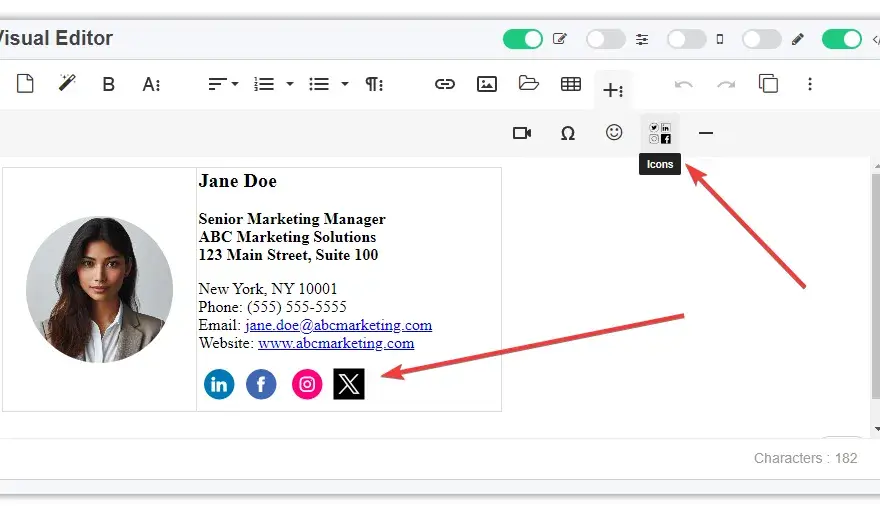Enable the mobile preview toggle
The image size is (880, 514).
[x=686, y=39]
